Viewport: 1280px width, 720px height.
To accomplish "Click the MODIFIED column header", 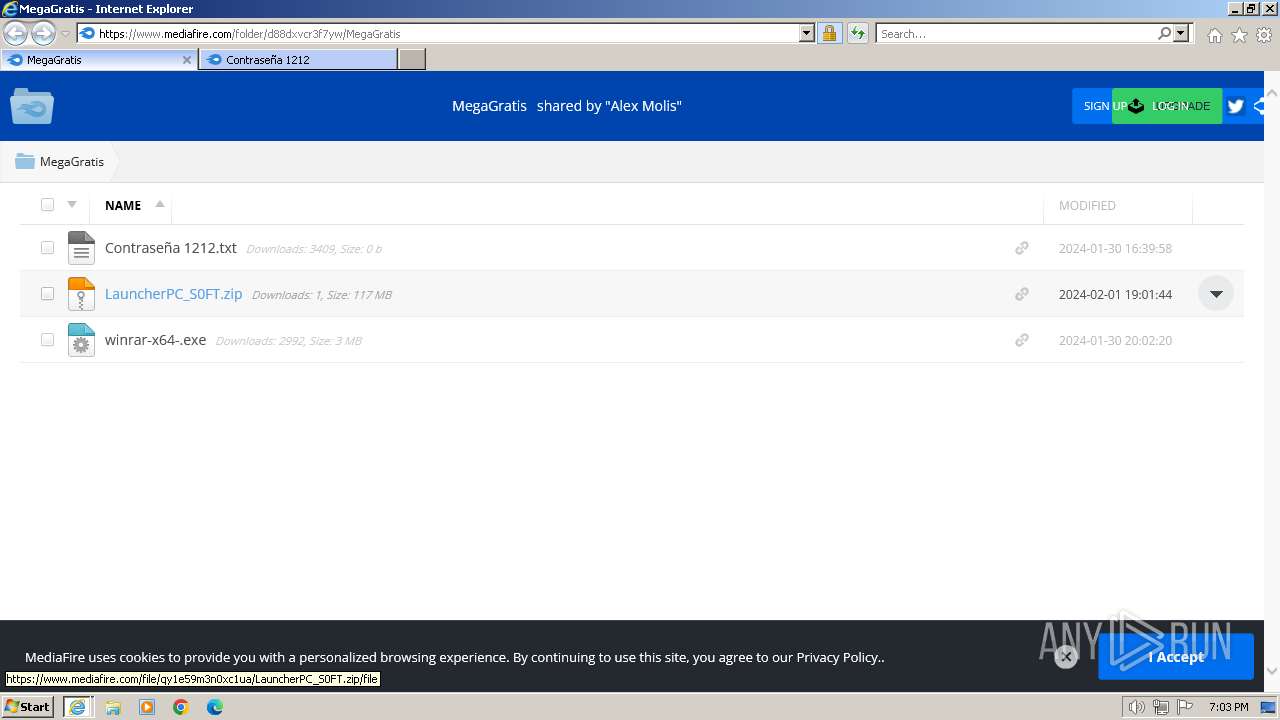I will pyautogui.click(x=1087, y=205).
